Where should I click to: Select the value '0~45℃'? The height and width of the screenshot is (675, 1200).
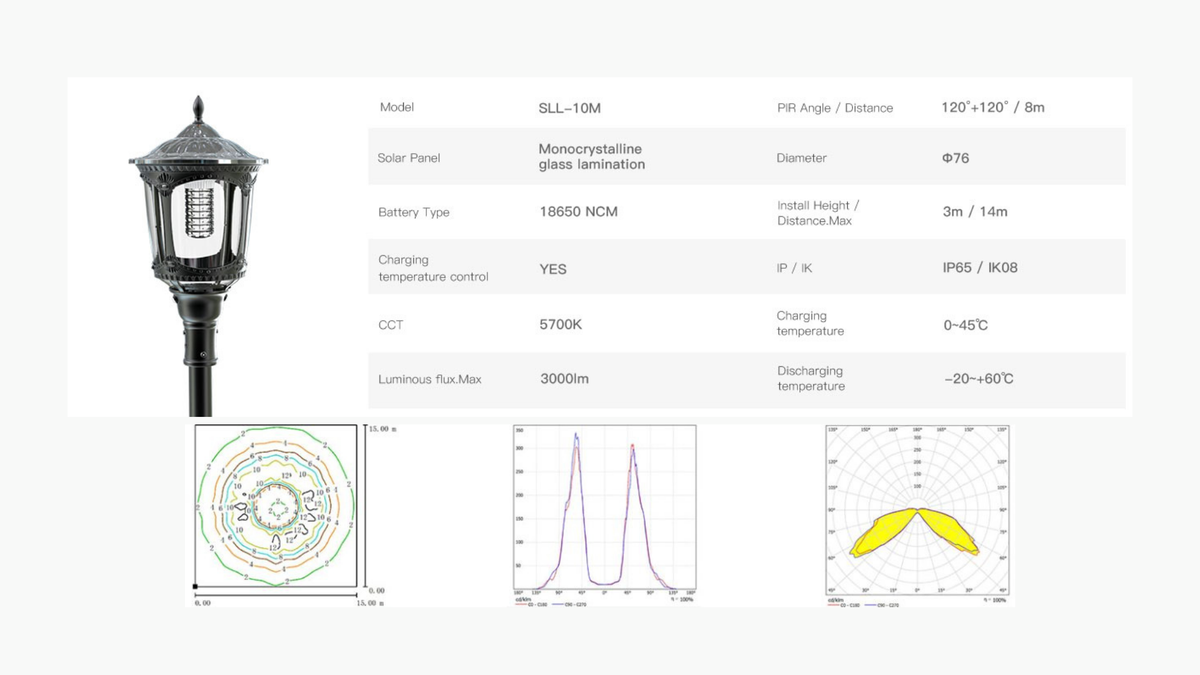966,326
